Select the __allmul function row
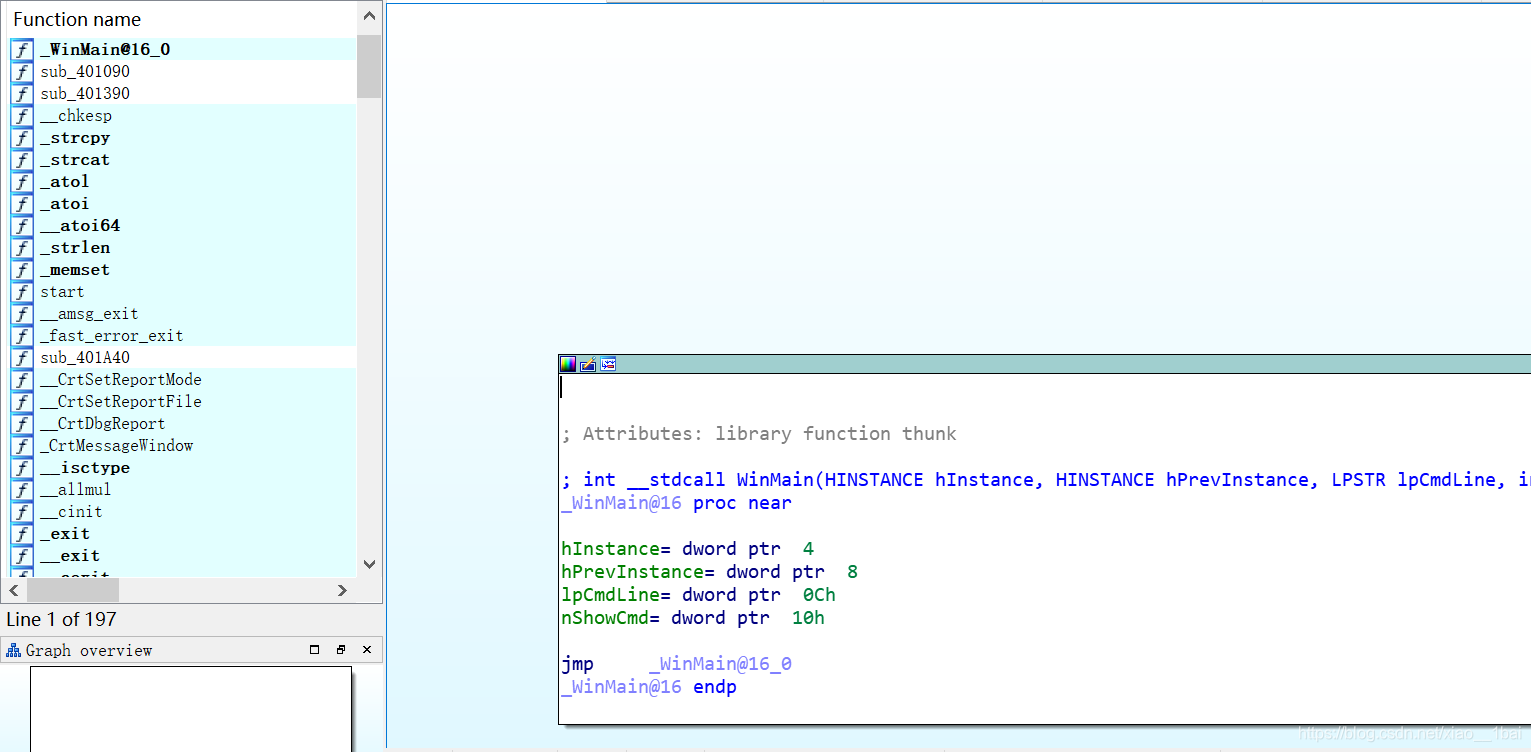This screenshot has width=1531, height=752. point(183,489)
